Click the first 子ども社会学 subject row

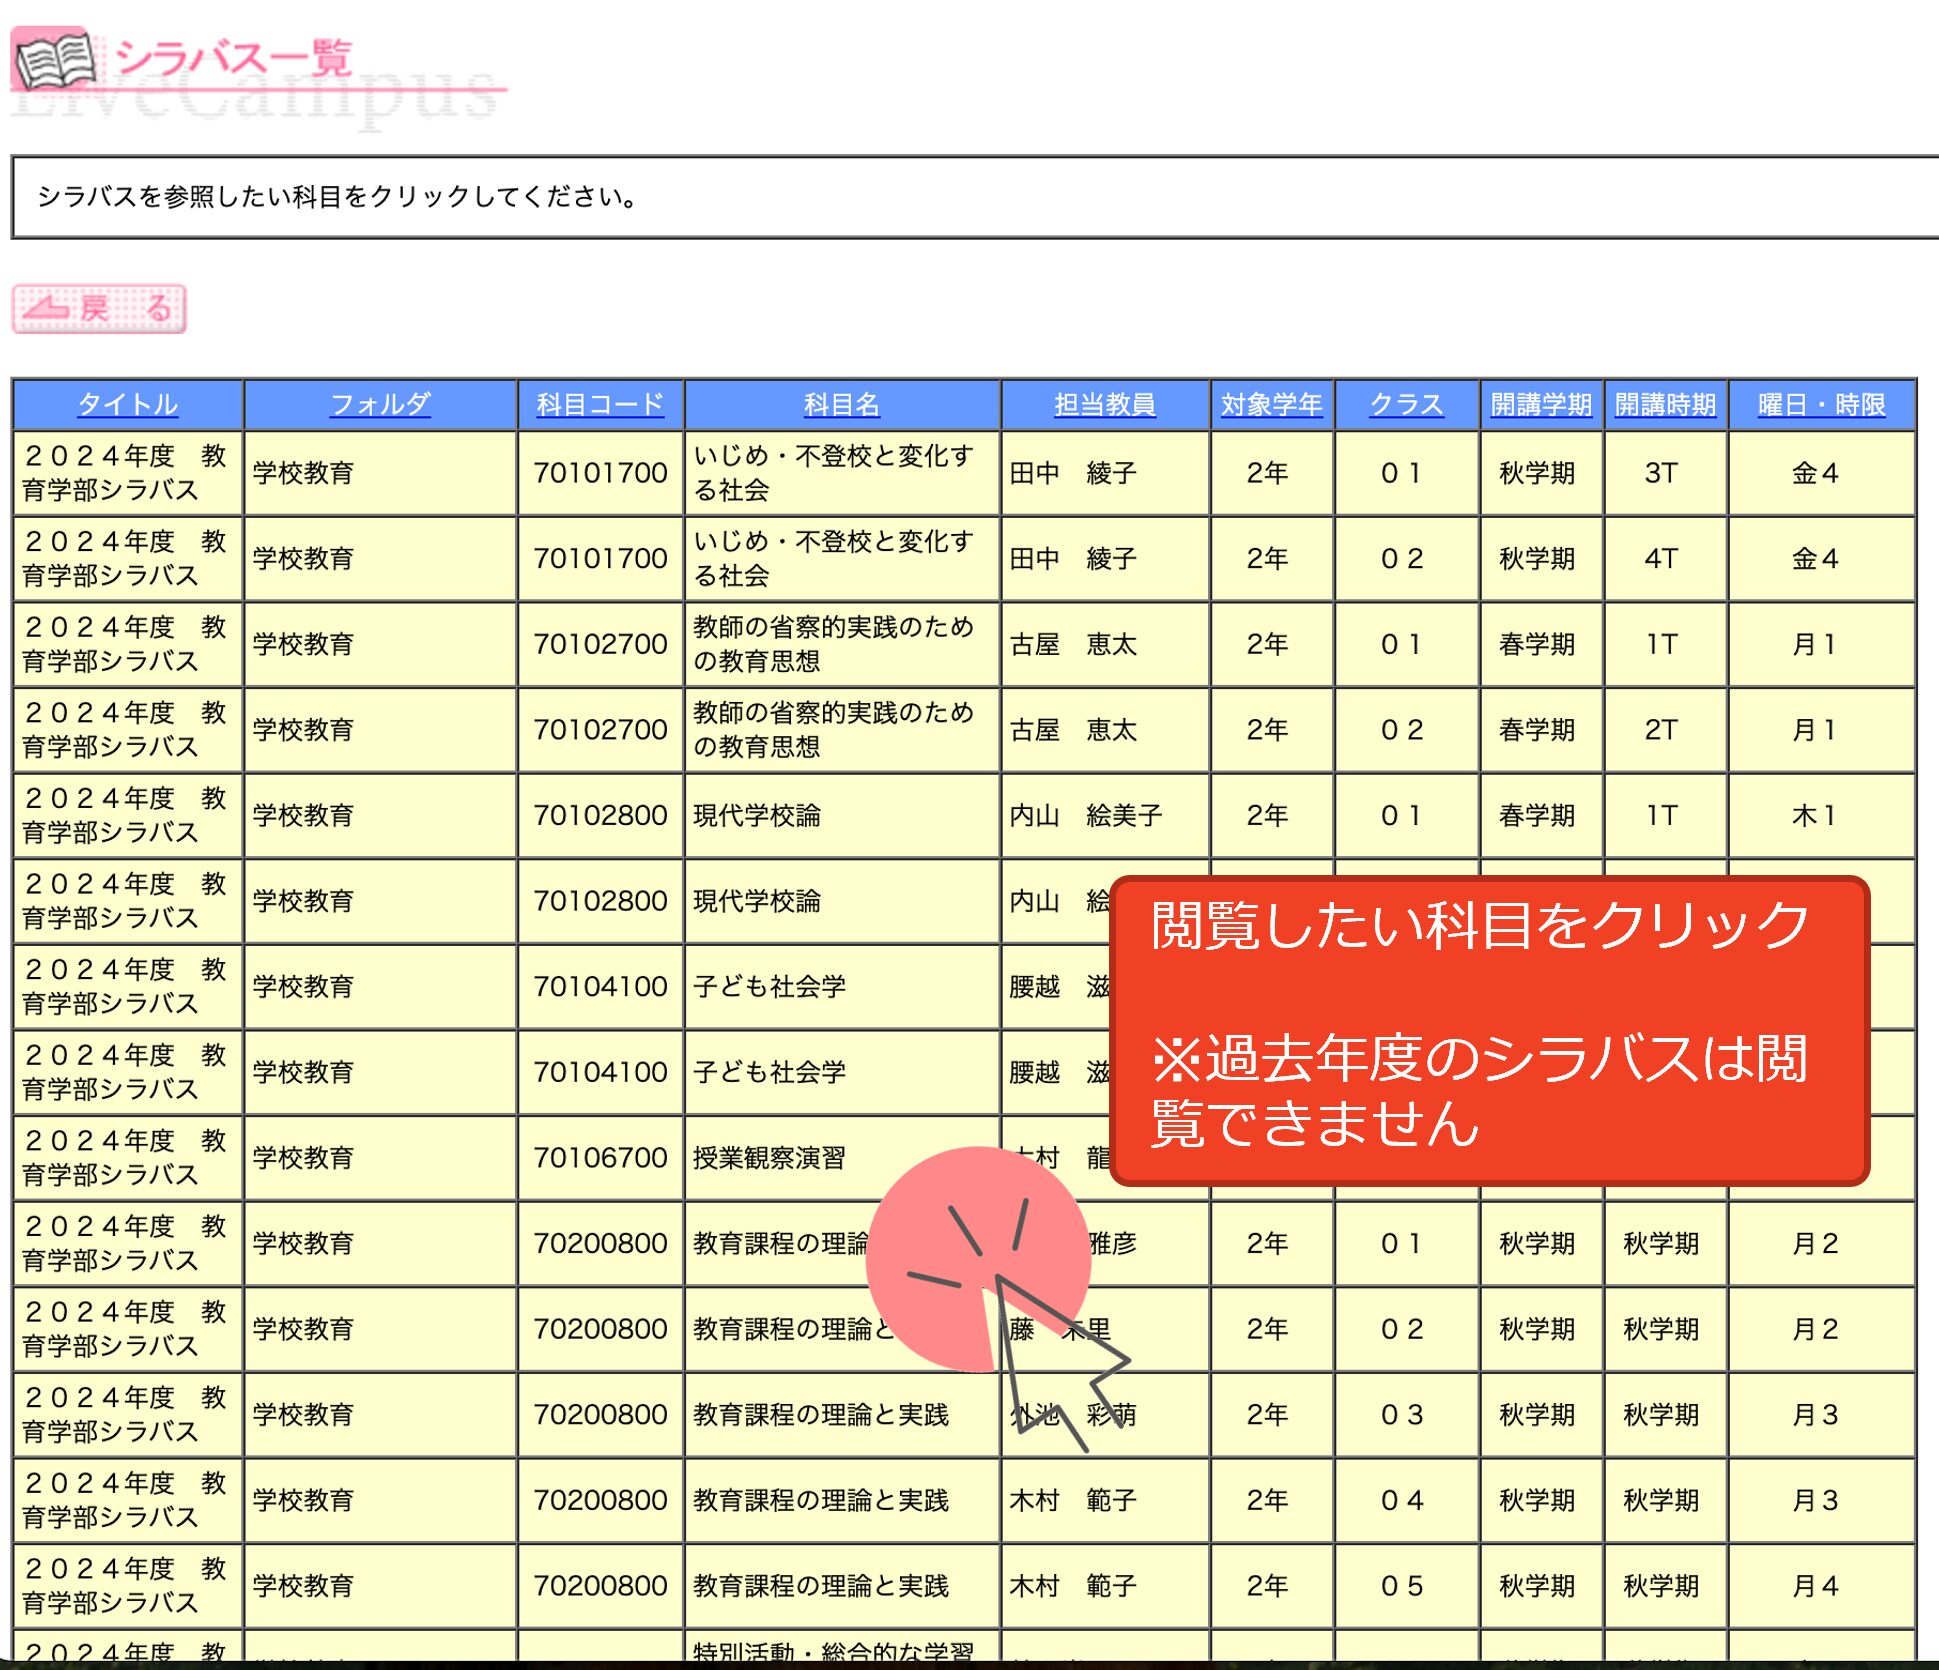pos(769,986)
